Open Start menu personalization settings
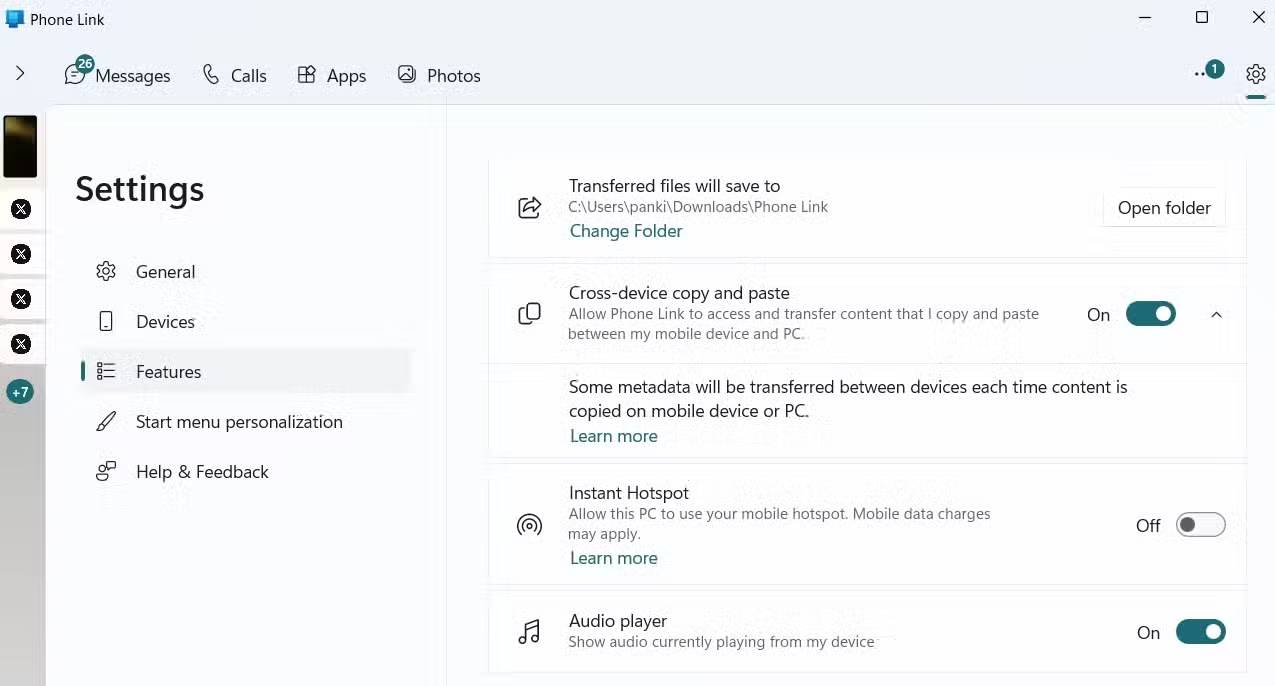Screen dimensions: 1275x686 pos(239,422)
